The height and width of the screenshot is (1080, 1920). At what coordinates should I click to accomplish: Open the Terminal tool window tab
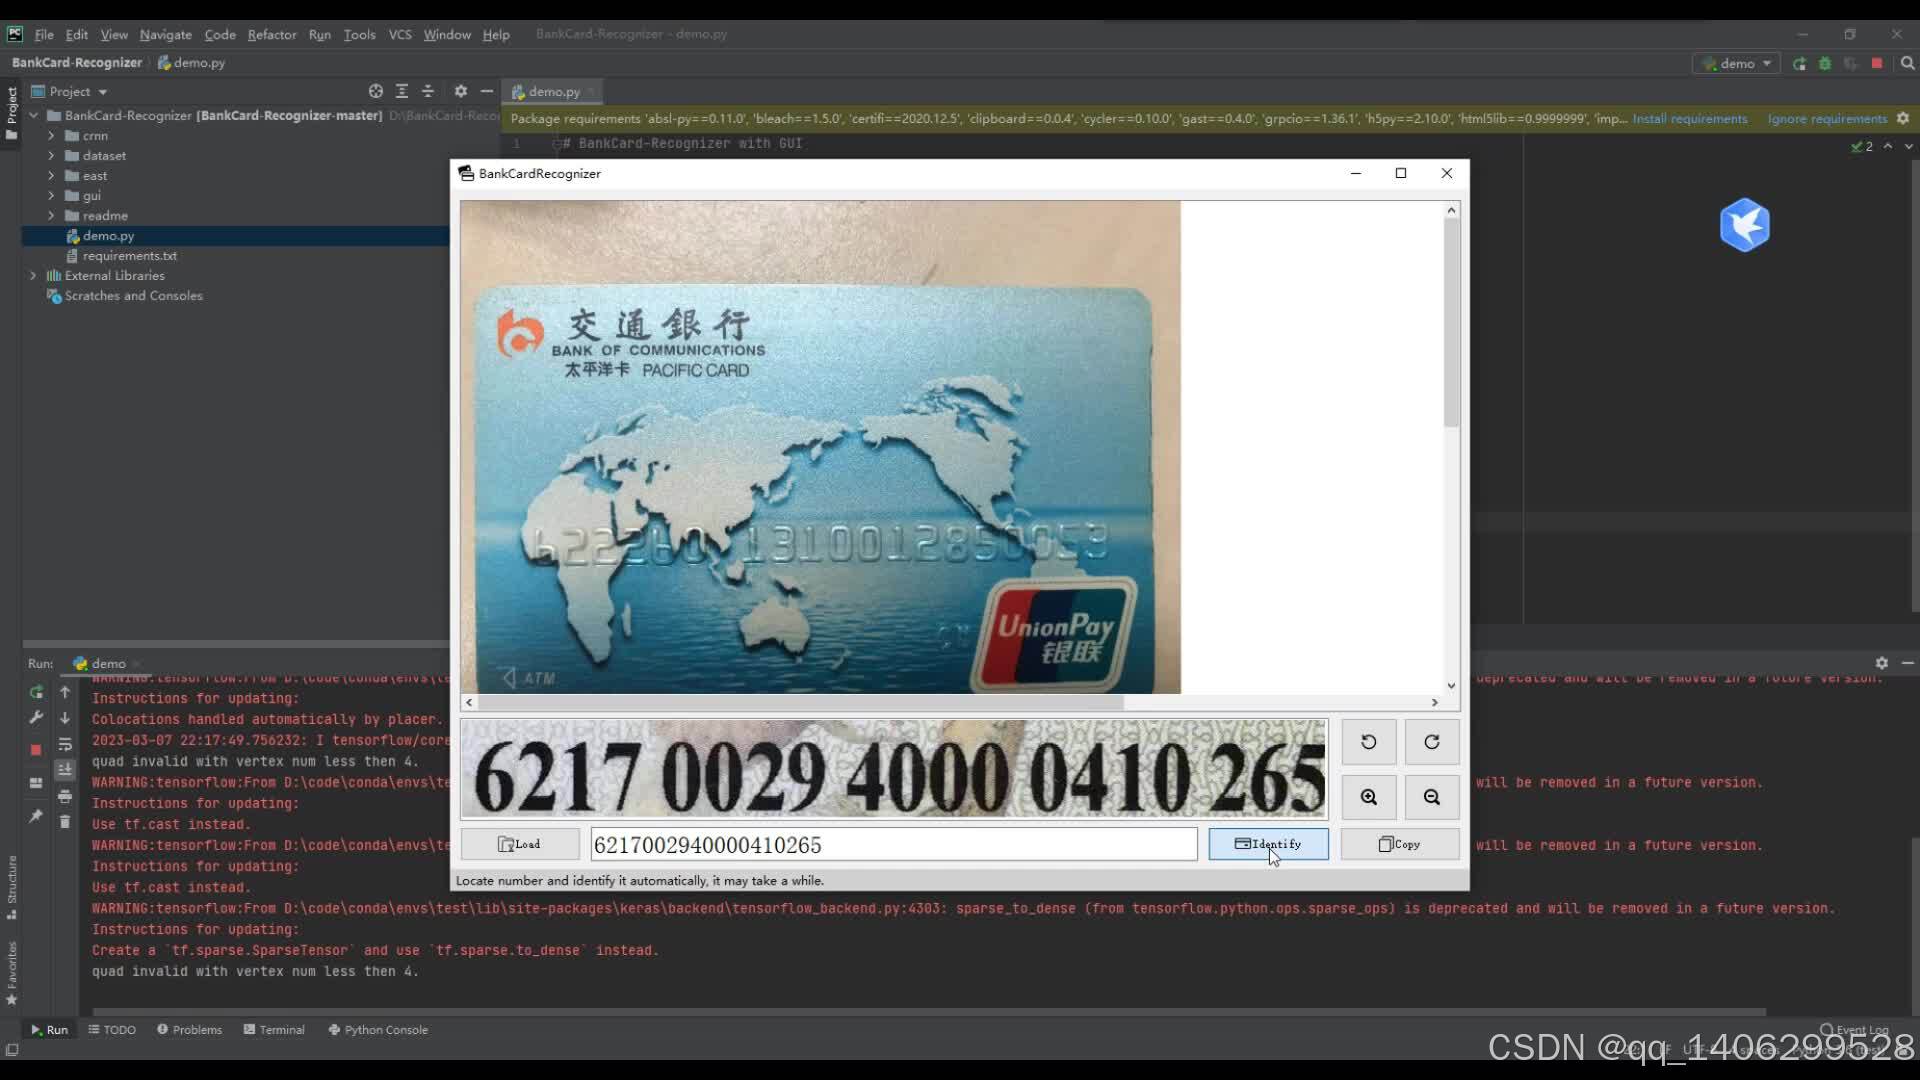pyautogui.click(x=274, y=1030)
